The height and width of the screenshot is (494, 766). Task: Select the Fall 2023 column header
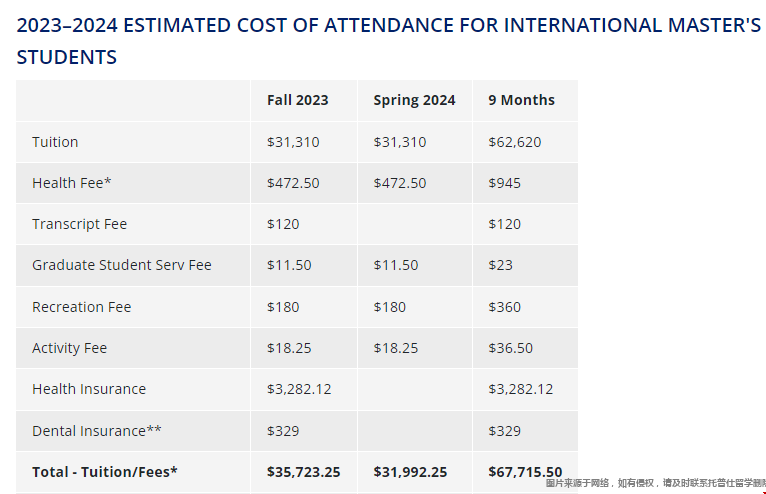(x=297, y=100)
